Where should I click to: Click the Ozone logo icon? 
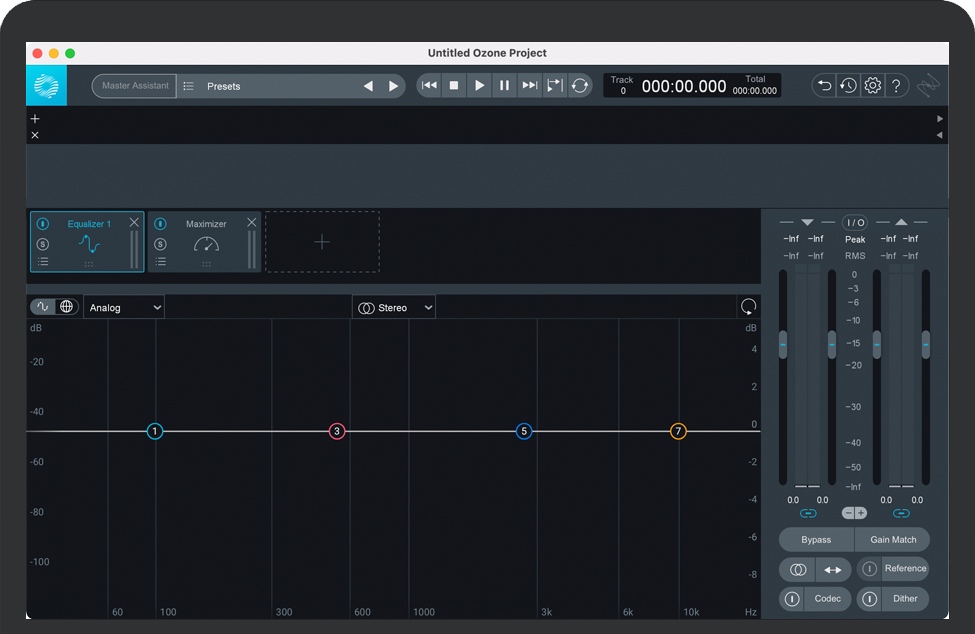pos(46,86)
